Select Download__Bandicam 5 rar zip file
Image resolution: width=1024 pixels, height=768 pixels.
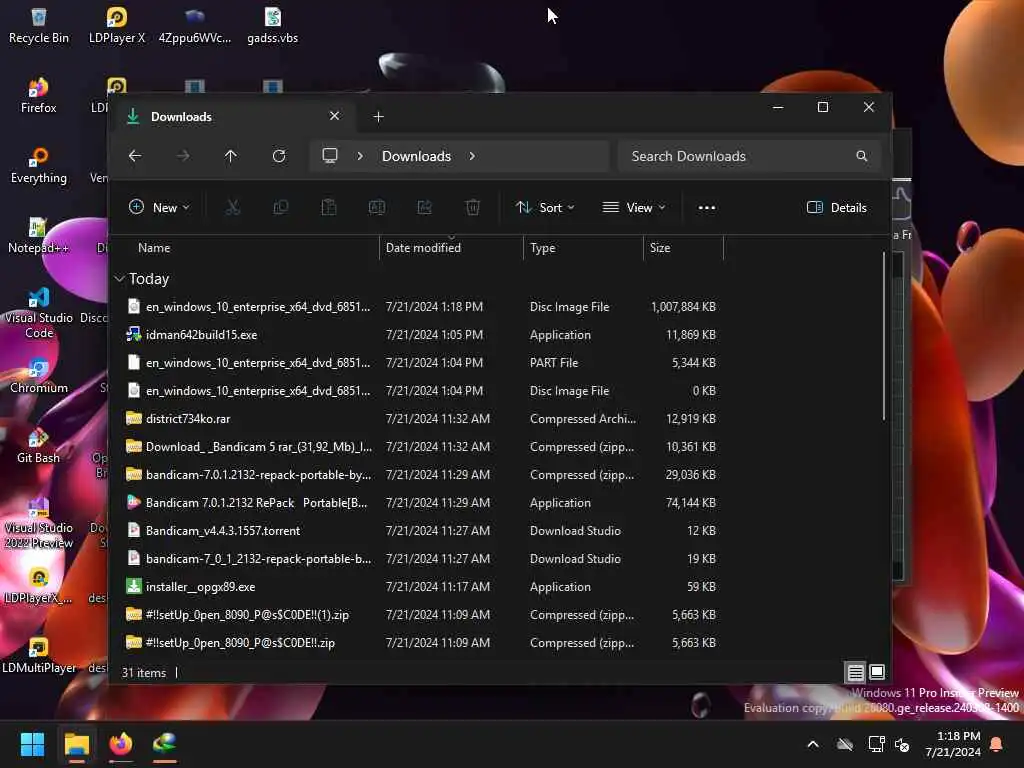tap(422, 447)
